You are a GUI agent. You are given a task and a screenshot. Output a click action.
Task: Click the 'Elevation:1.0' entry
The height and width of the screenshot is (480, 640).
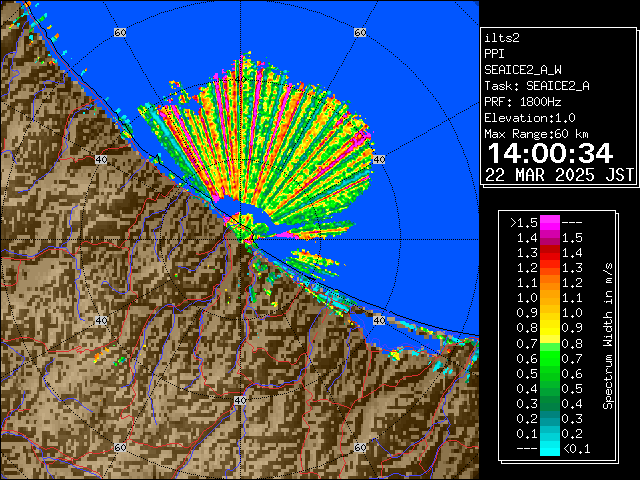click(x=529, y=118)
